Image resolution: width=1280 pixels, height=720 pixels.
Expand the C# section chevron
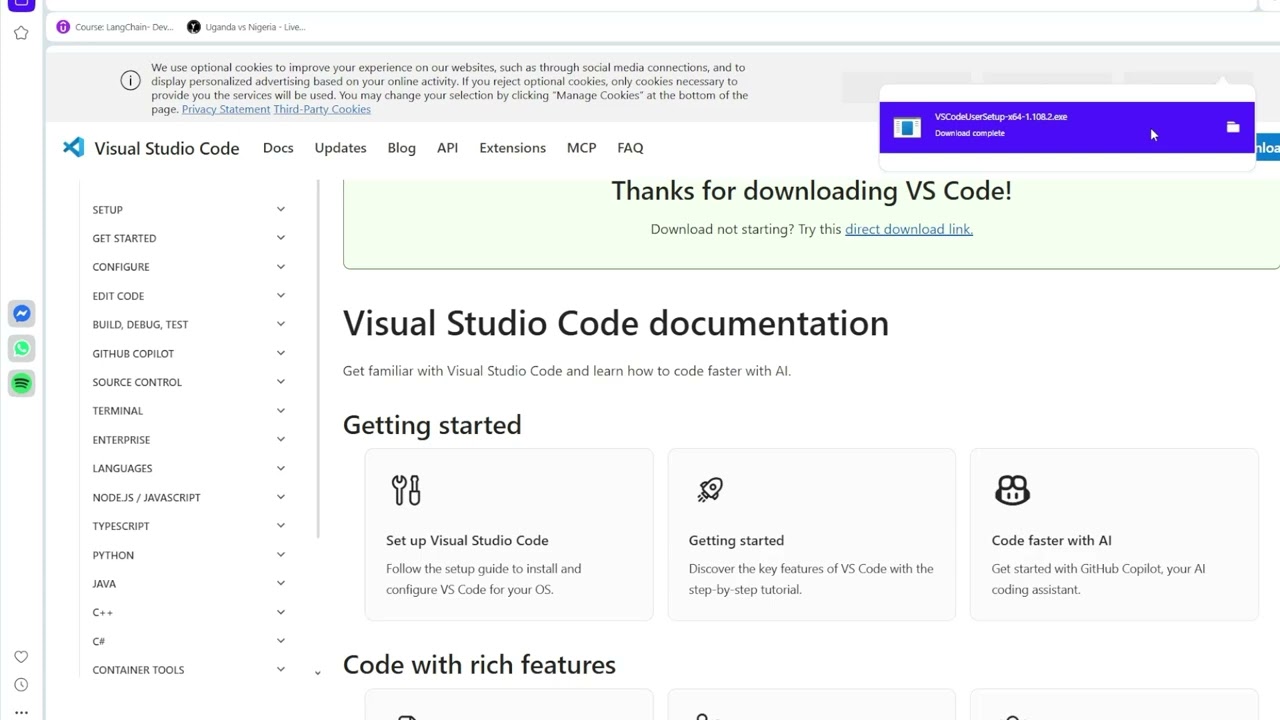tap(281, 641)
